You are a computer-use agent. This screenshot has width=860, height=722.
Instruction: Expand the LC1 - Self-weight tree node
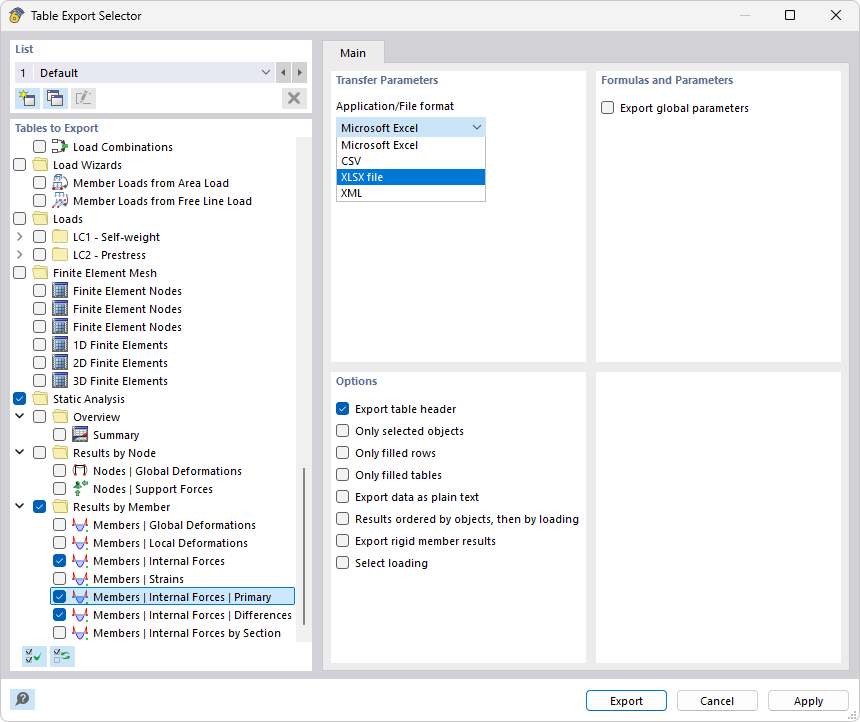[19, 236]
